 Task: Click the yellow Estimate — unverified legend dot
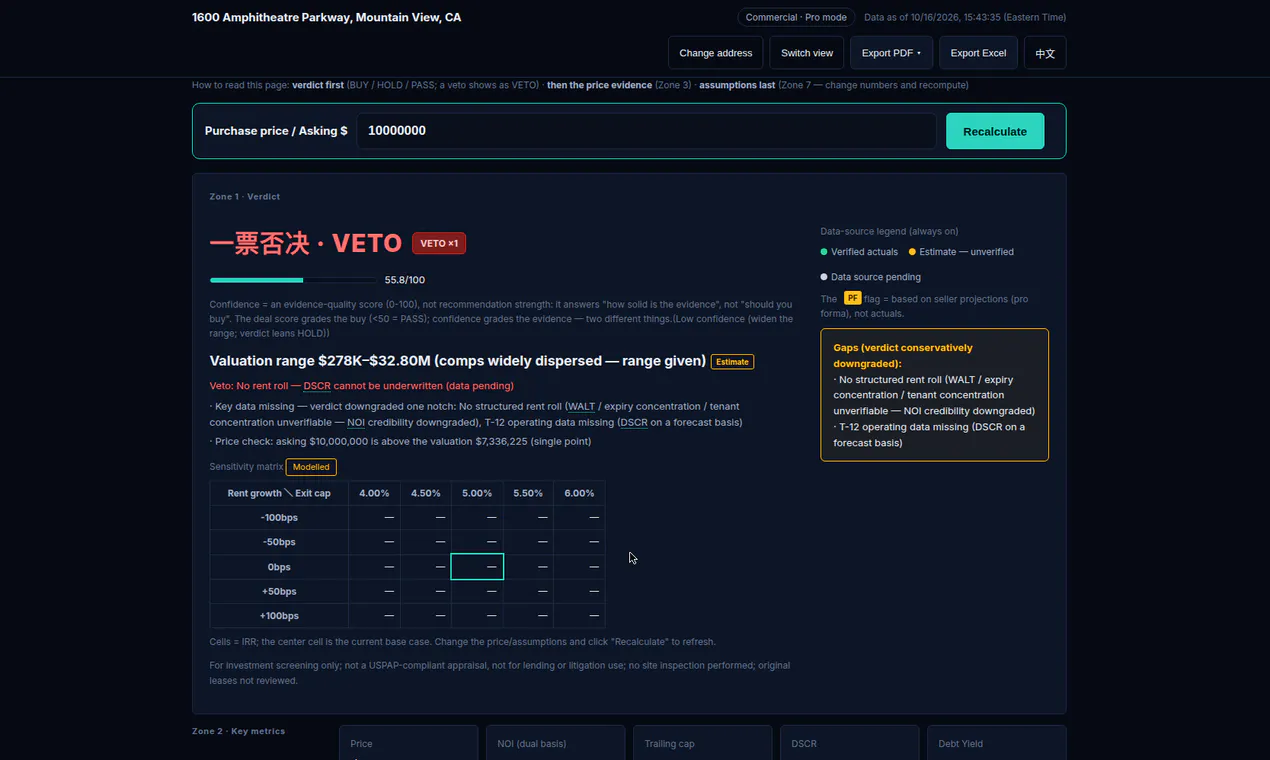tap(912, 252)
